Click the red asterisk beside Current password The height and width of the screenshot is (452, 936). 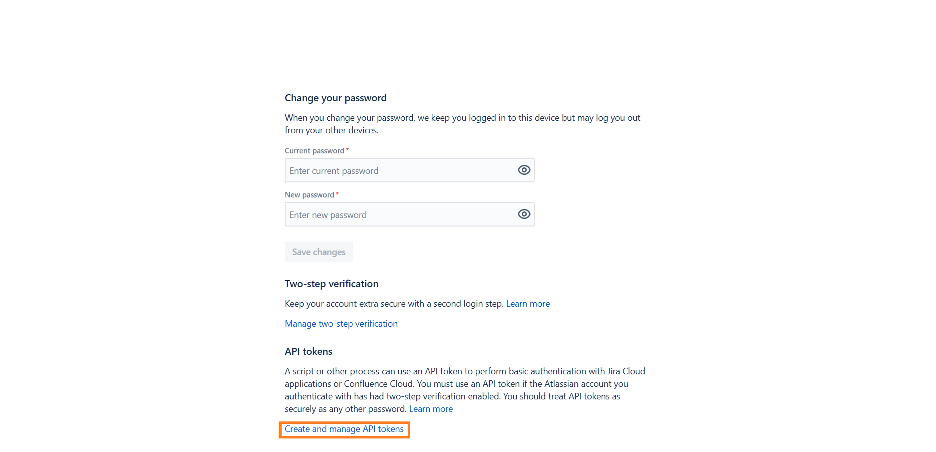347,150
